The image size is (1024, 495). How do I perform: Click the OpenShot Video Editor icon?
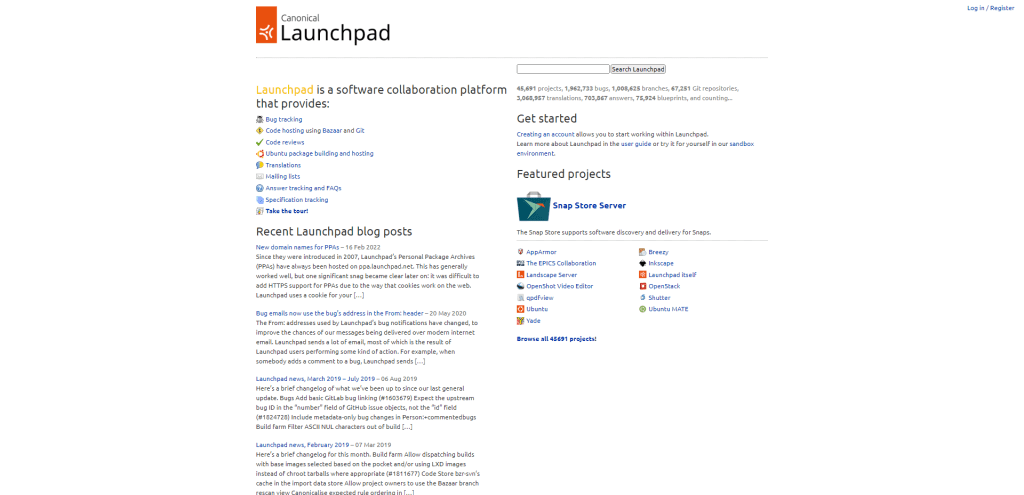520,286
